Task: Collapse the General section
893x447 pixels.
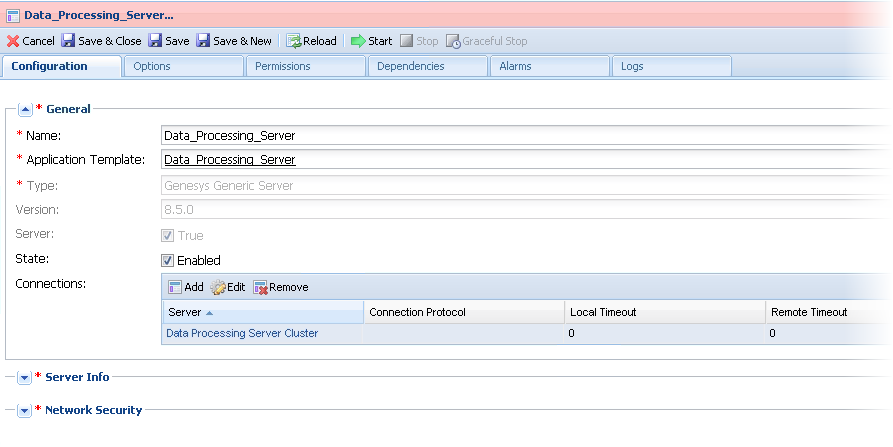Action: pyautogui.click(x=25, y=109)
